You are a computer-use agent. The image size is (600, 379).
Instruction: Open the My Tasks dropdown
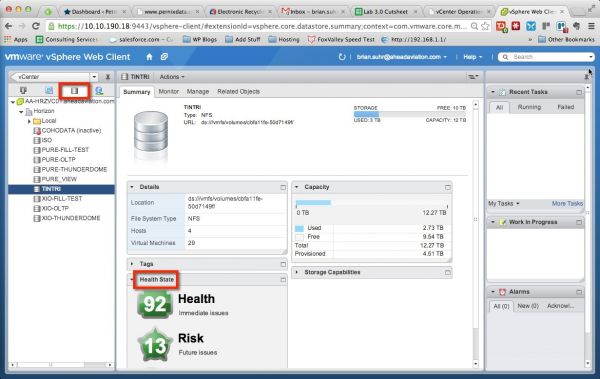point(504,204)
